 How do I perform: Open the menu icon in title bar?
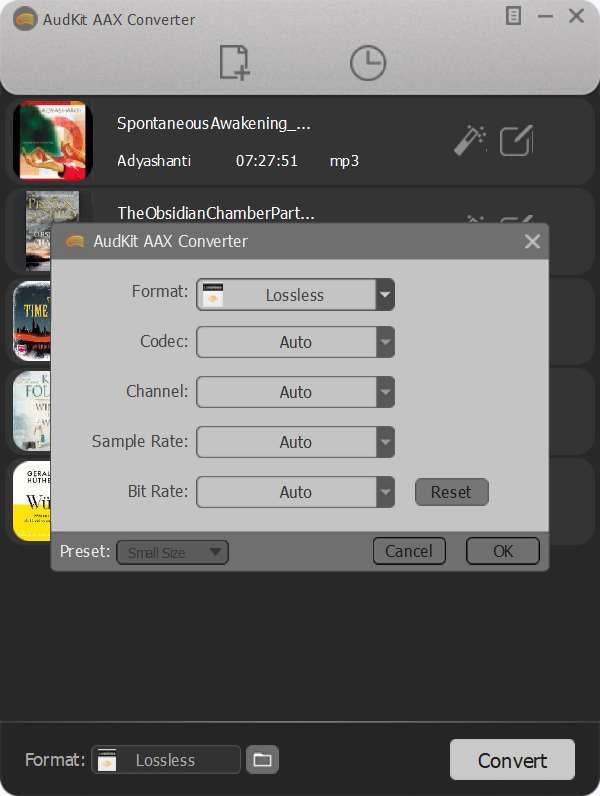coord(513,16)
